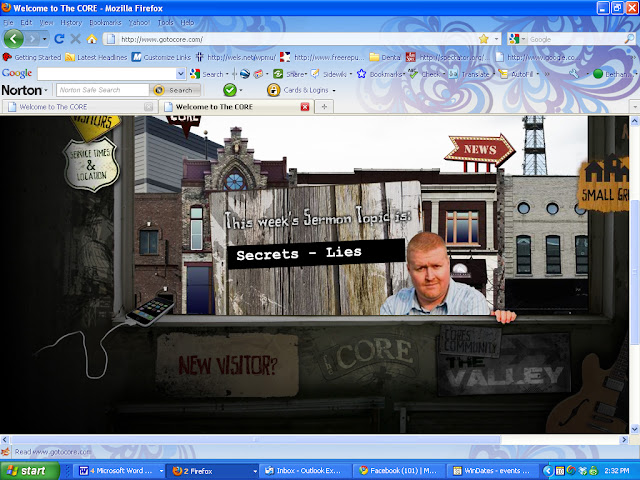Click the Google Earth globe toolbar icon
Screen dimensions: 640x480
(245, 74)
